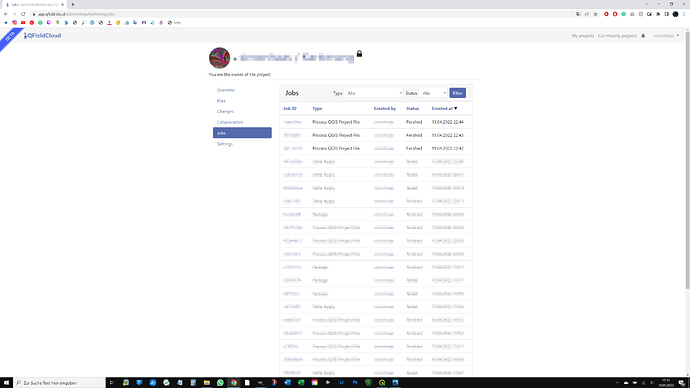
Task: Open the Files sidebar item
Action: pos(221,101)
